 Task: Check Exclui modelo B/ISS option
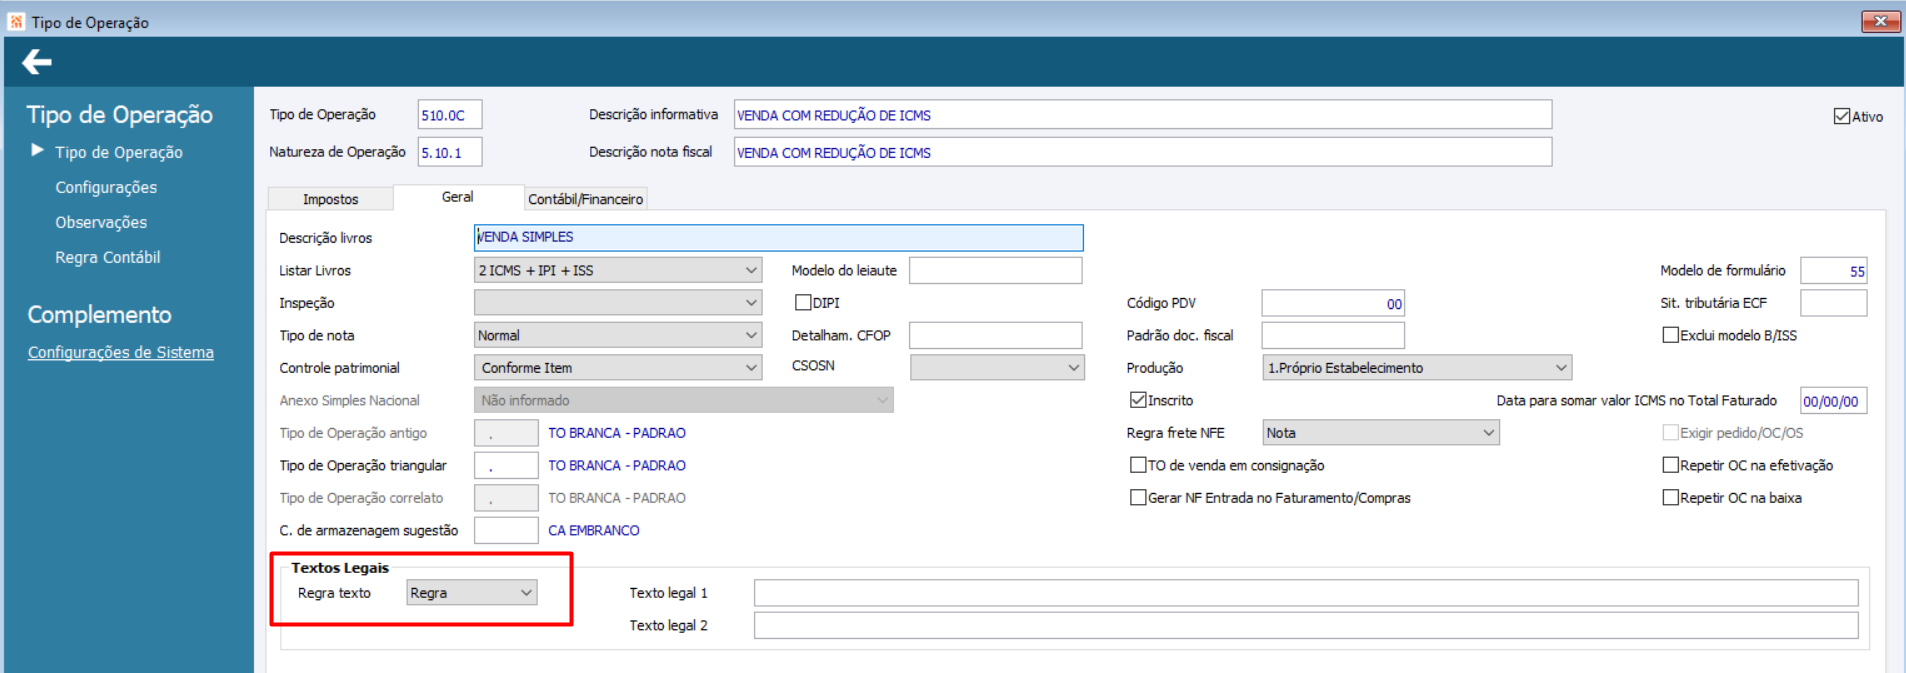tap(1670, 335)
